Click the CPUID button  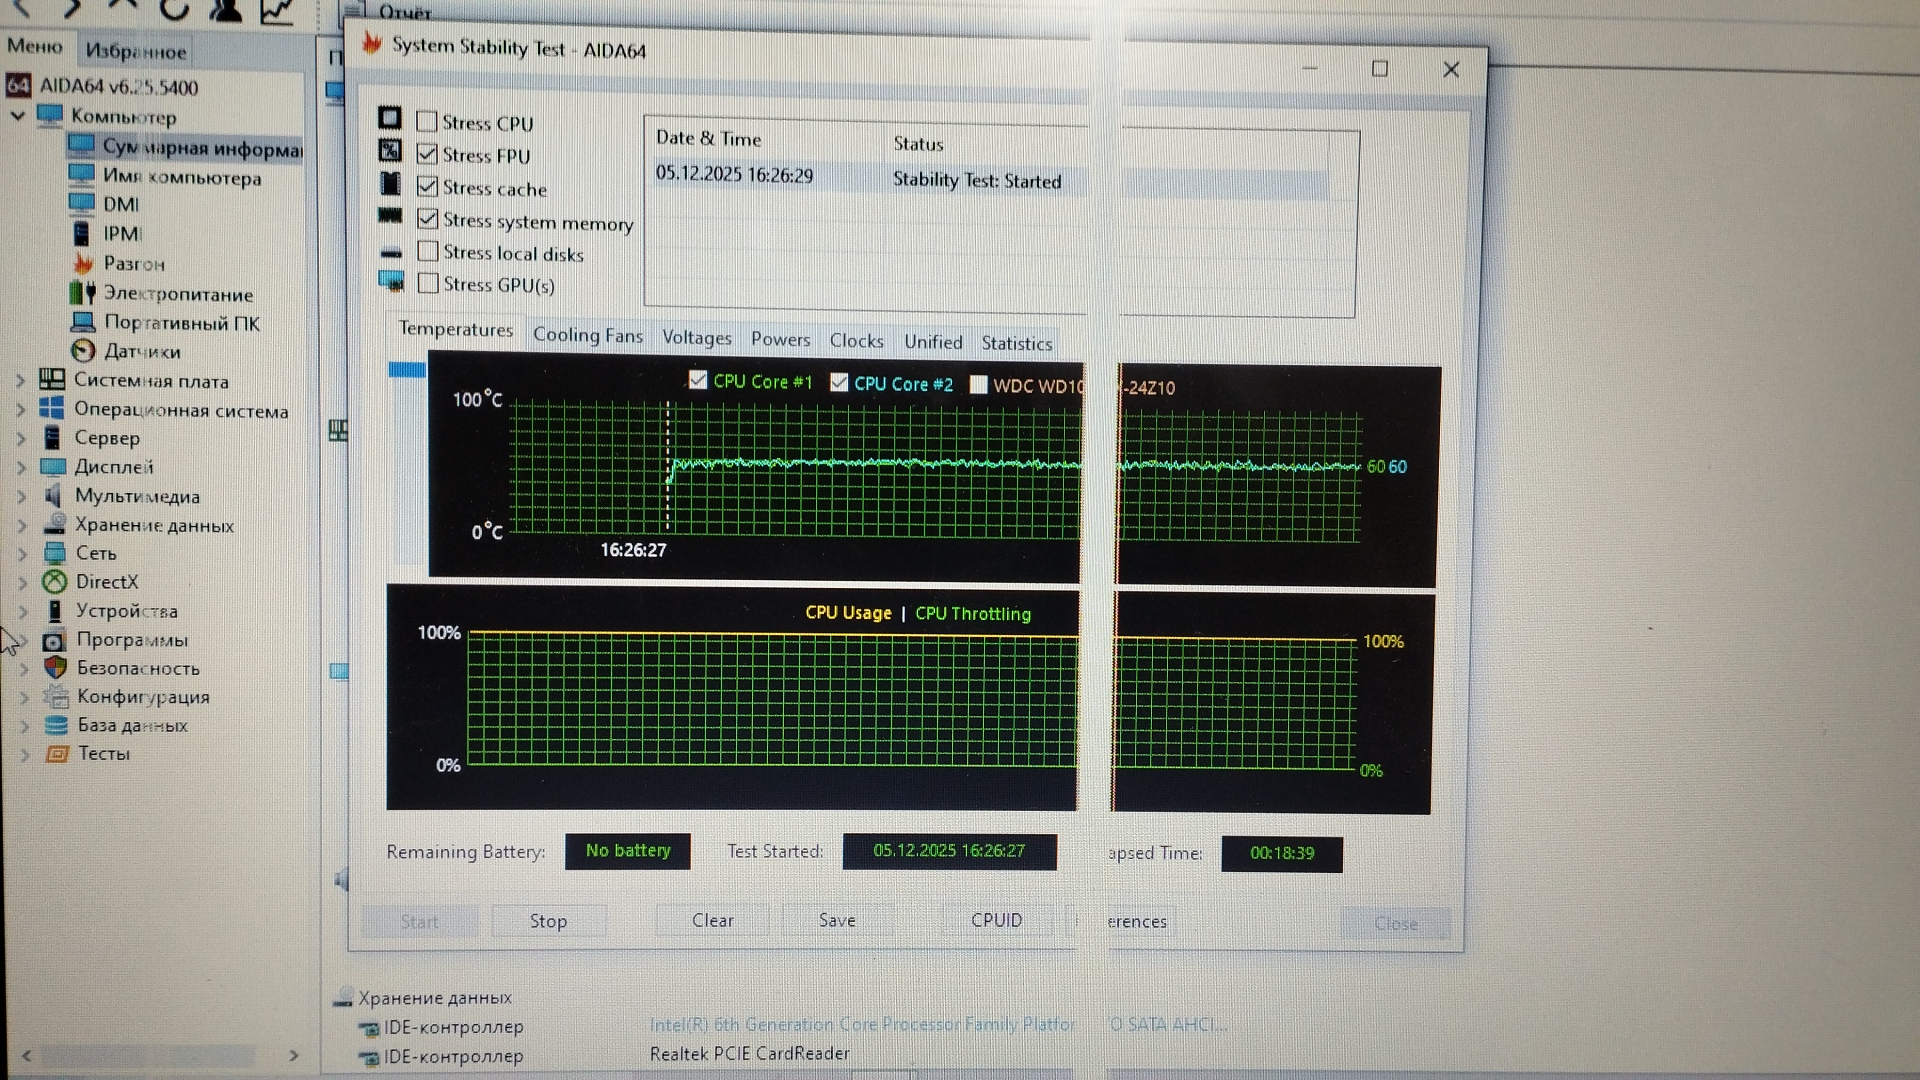point(996,920)
